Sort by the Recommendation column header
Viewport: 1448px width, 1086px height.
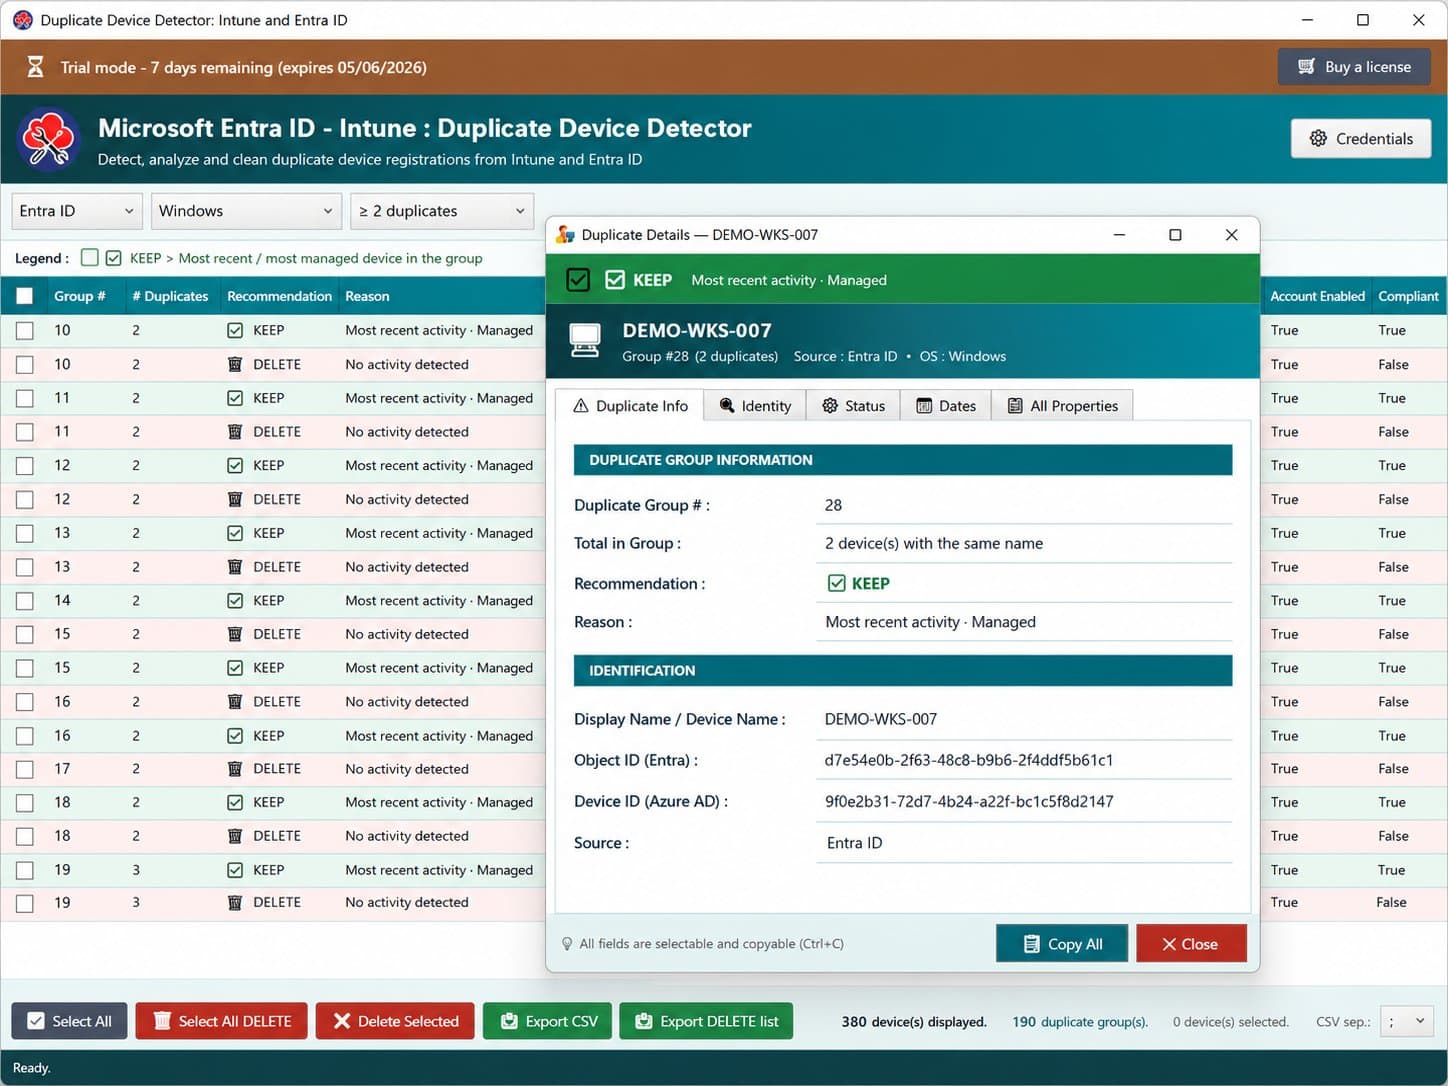pos(279,296)
